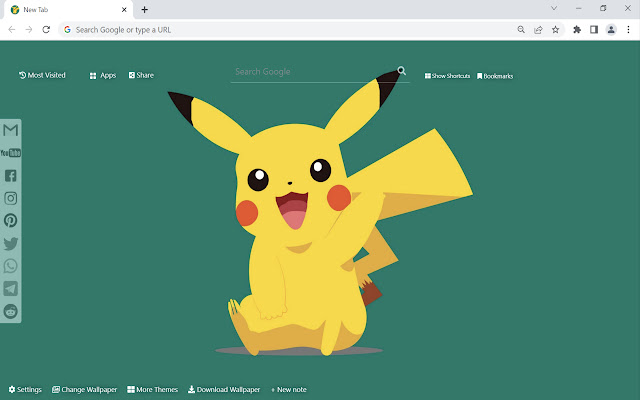Open Gmail from the sidebar icon
This screenshot has width=640, height=400.
point(11,130)
